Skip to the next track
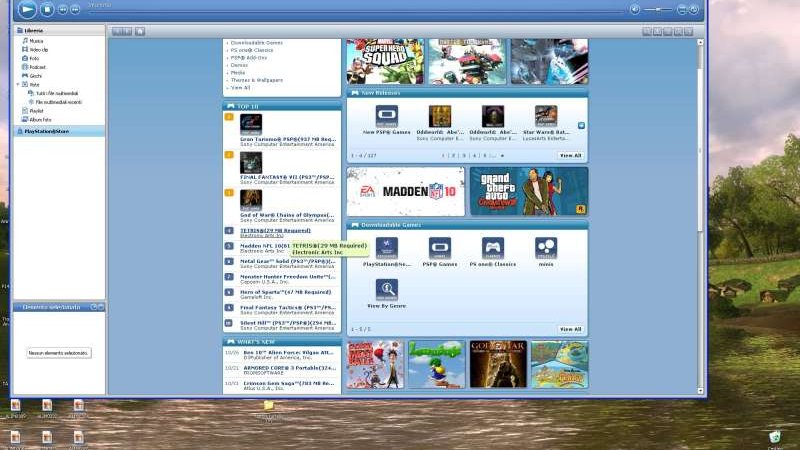The width and height of the screenshot is (800, 450). click(x=75, y=10)
